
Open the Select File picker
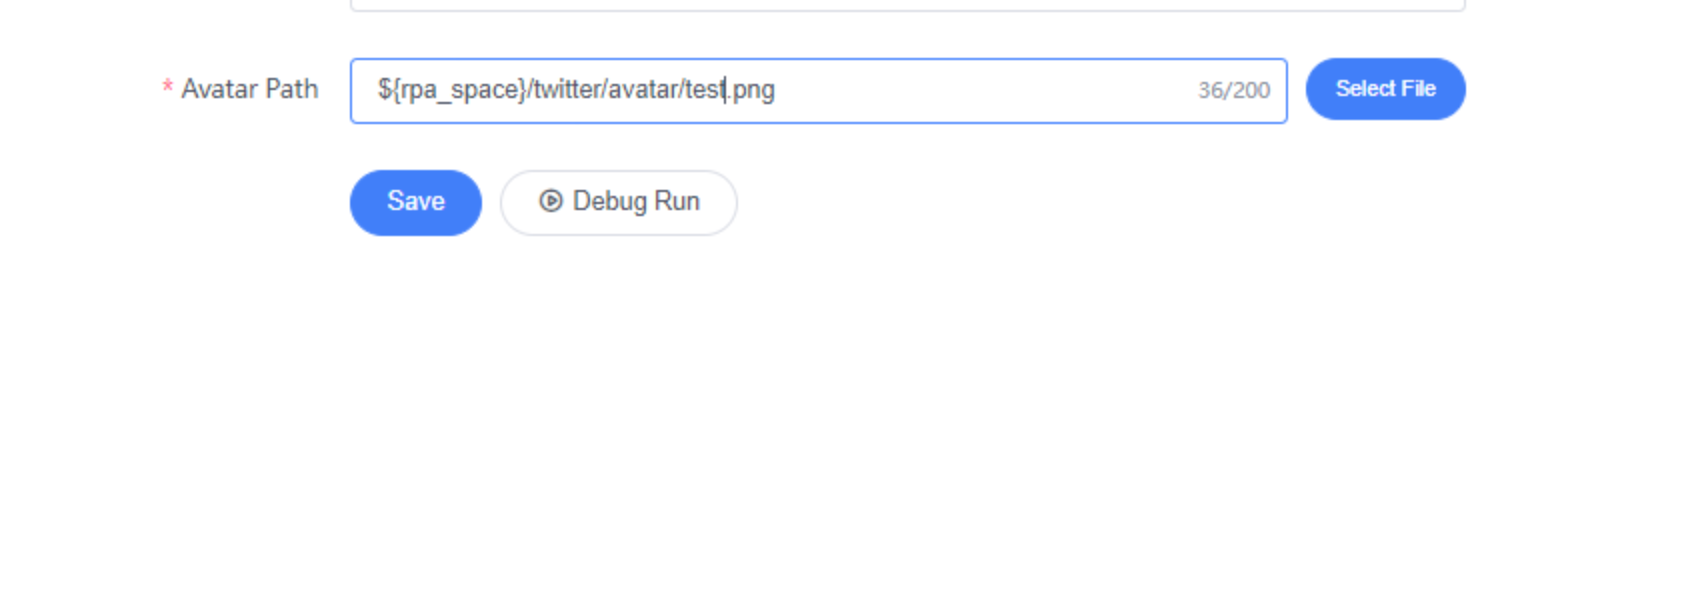point(1386,89)
